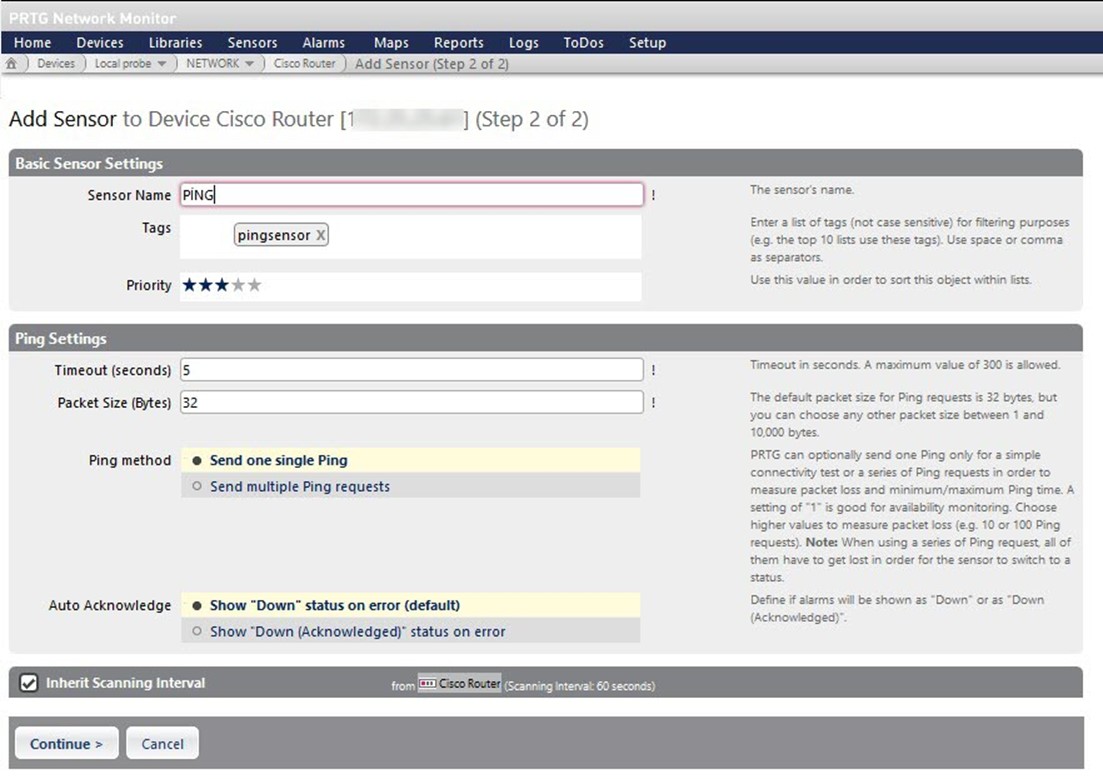Click Cisco Router link in scanning interval bar
The image size is (1103, 779).
pyautogui.click(x=469, y=683)
